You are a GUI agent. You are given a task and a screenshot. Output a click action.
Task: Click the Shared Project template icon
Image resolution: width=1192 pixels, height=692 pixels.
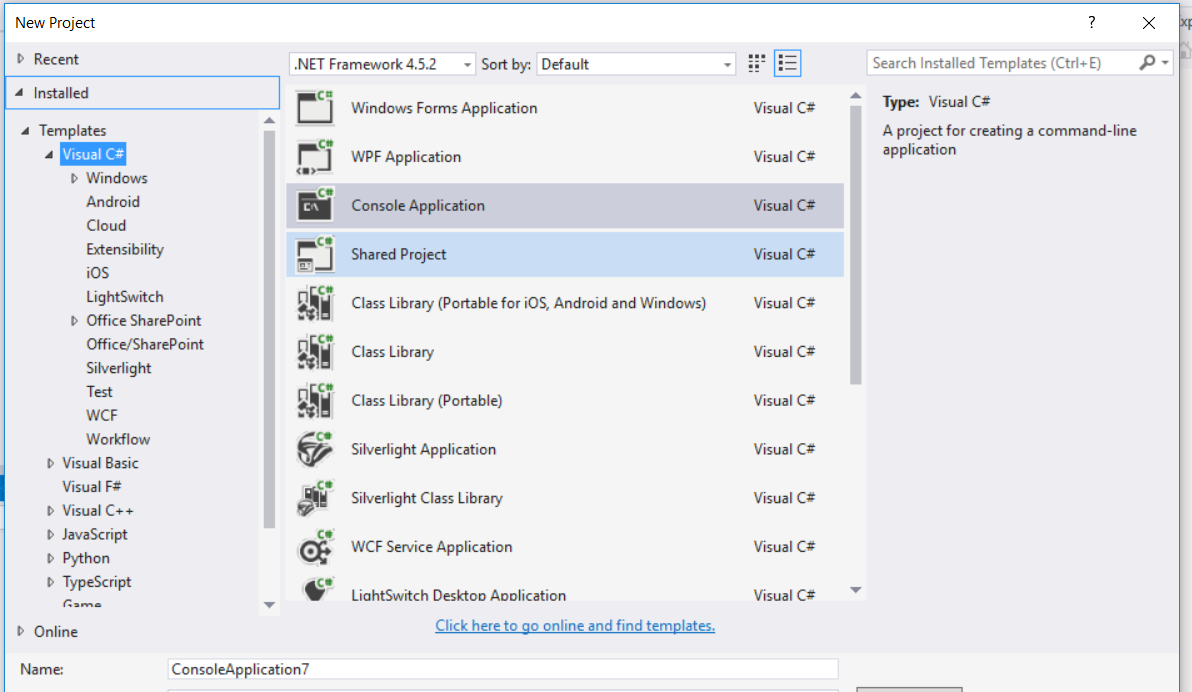pyautogui.click(x=314, y=254)
